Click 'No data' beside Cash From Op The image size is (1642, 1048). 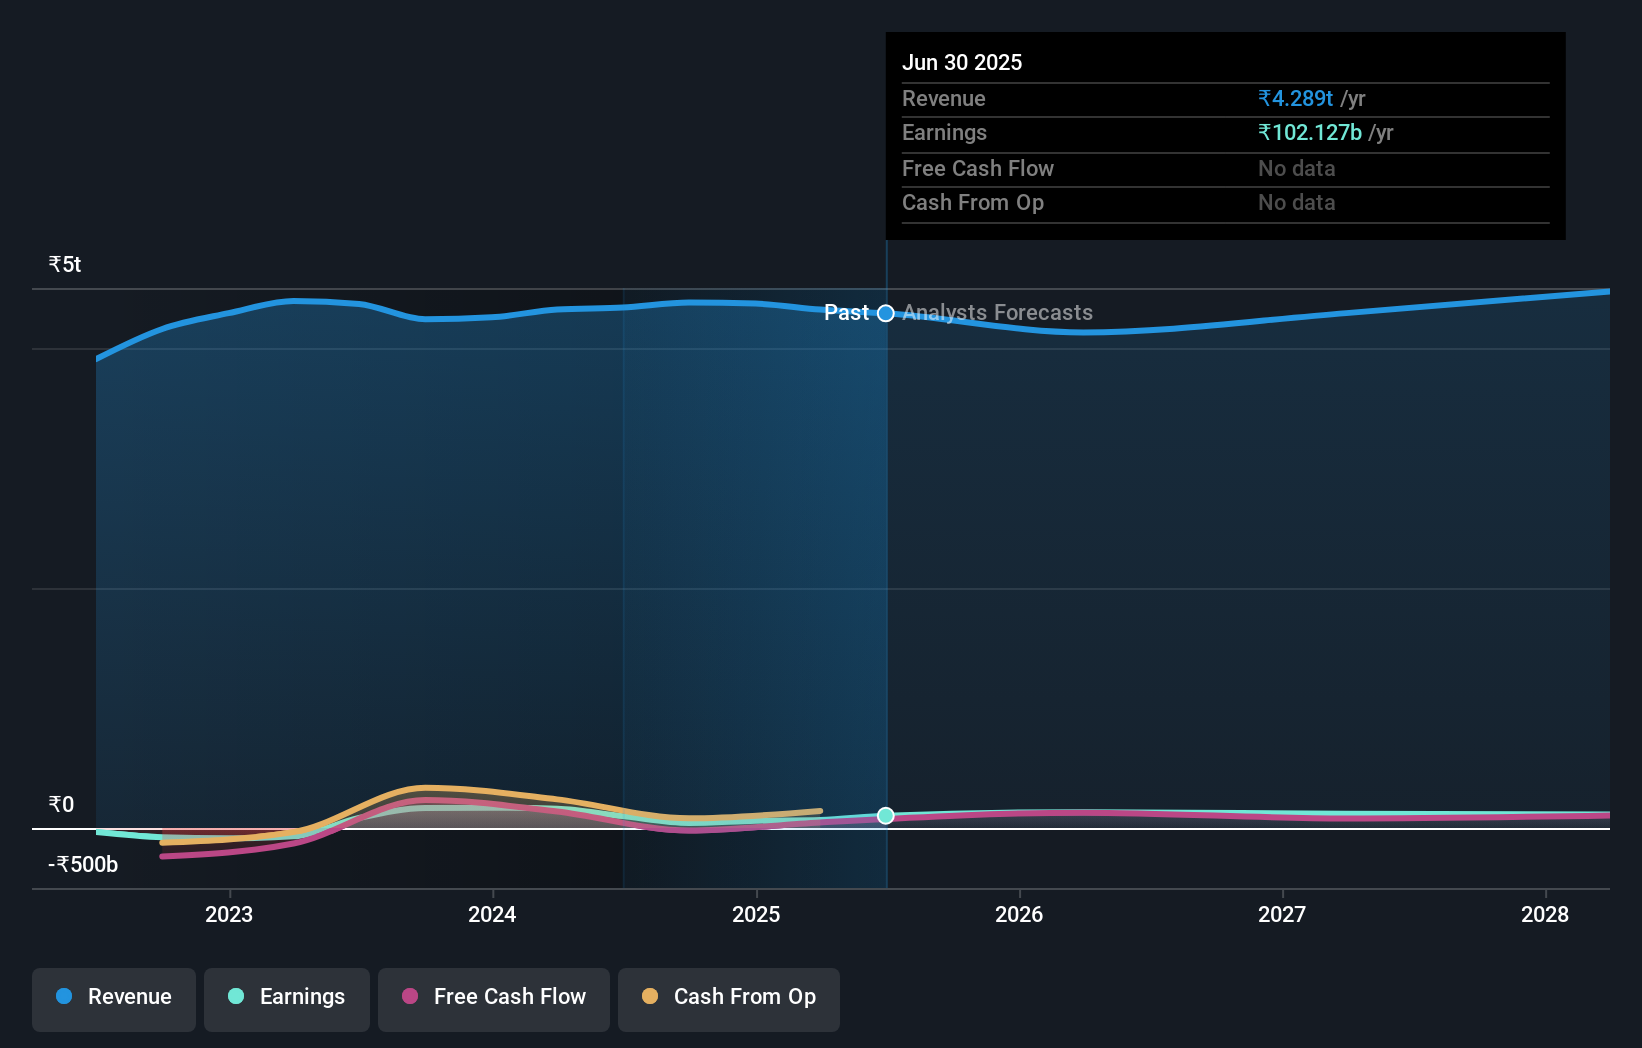pyautogui.click(x=1297, y=202)
